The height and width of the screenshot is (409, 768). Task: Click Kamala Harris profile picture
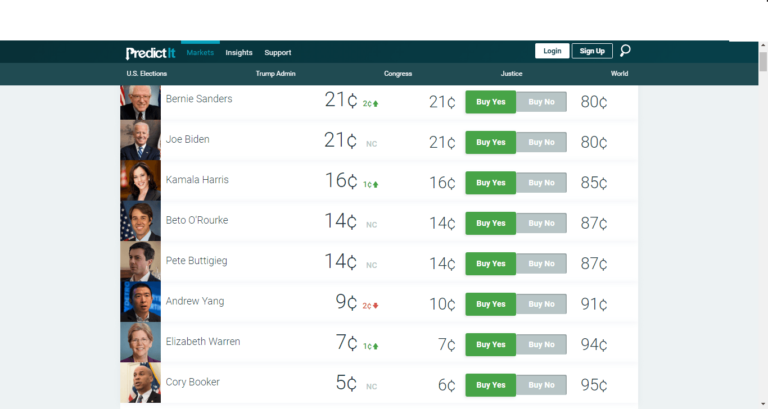click(x=140, y=181)
